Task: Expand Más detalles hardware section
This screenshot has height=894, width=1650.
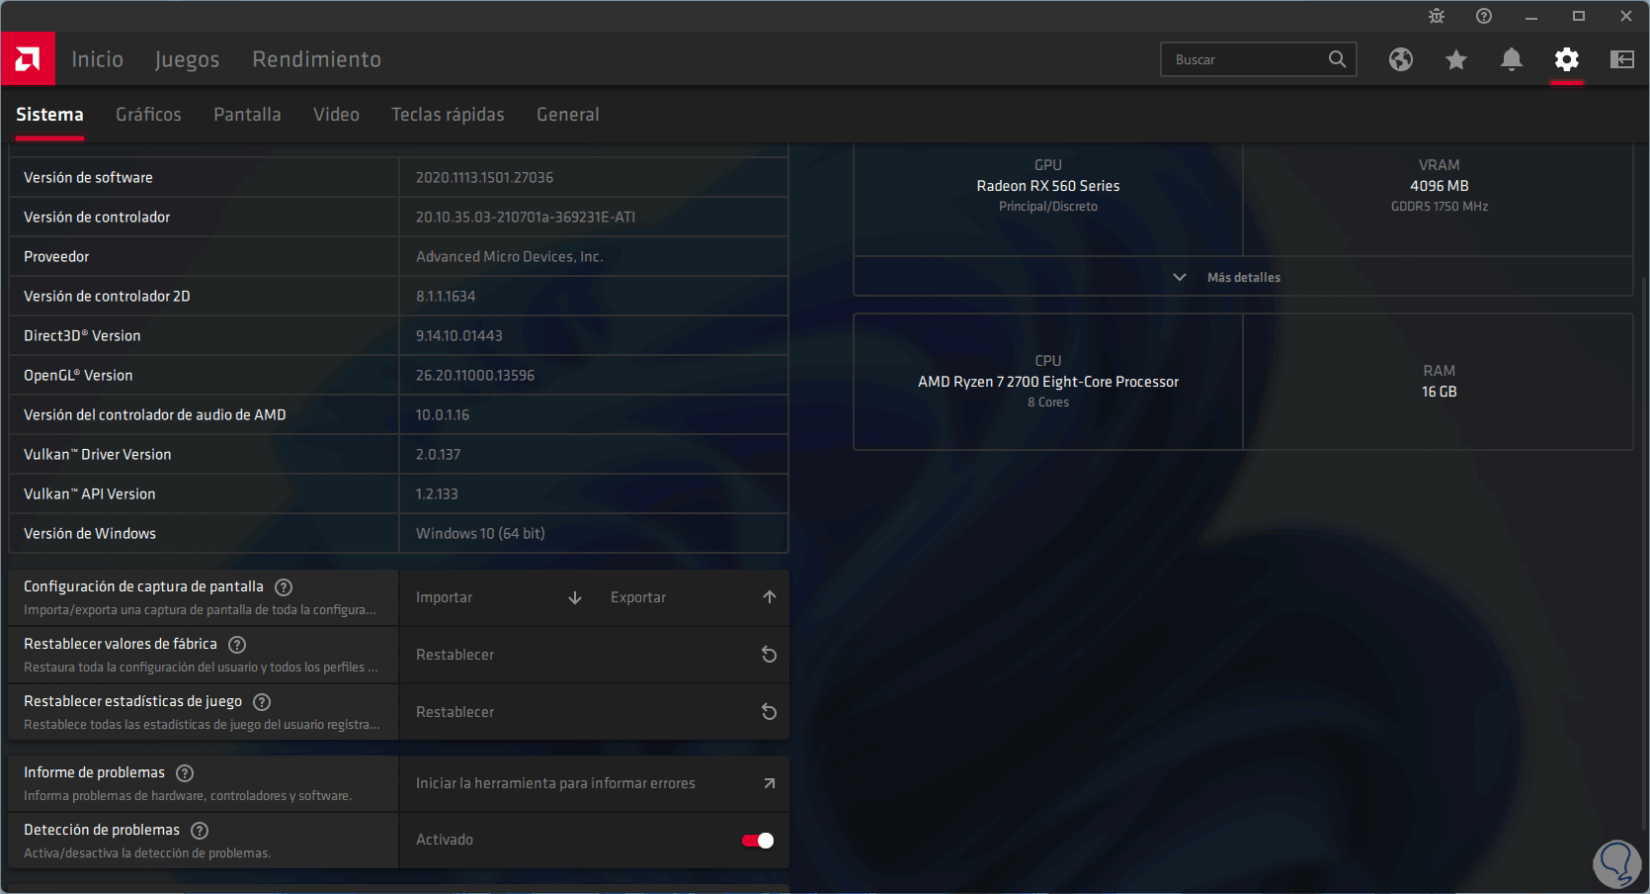Action: 1243,277
